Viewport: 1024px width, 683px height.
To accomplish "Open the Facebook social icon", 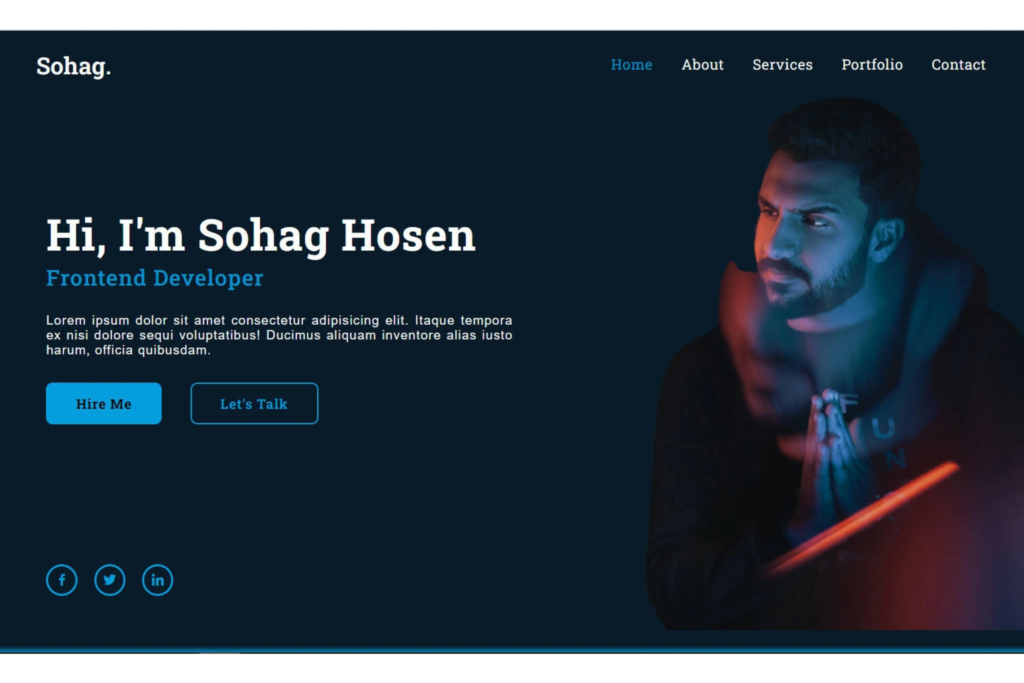I will (61, 580).
